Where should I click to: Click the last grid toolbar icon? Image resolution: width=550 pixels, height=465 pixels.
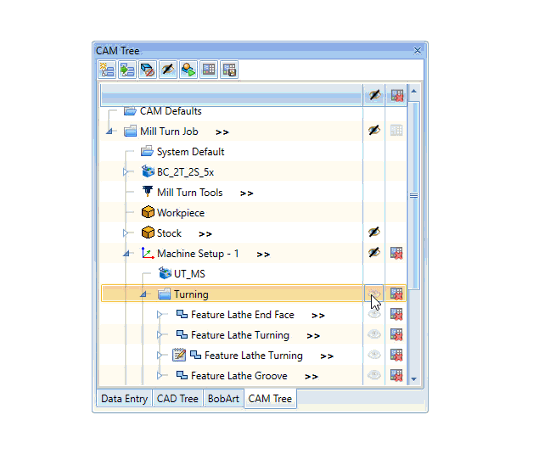[x=229, y=69]
